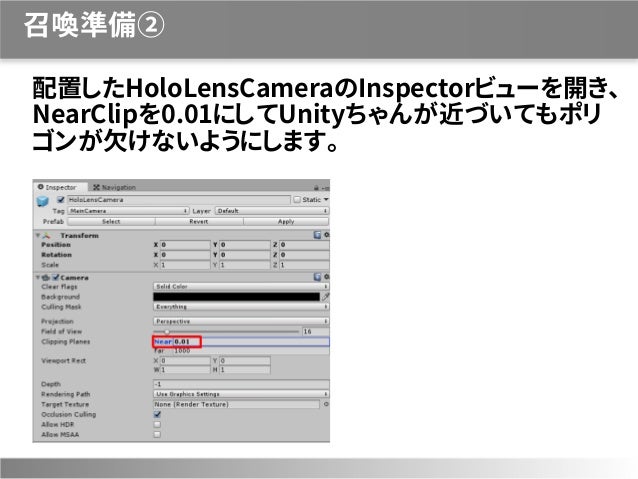Click the Inspector panel lock icon
The image size is (638, 479).
click(x=316, y=188)
